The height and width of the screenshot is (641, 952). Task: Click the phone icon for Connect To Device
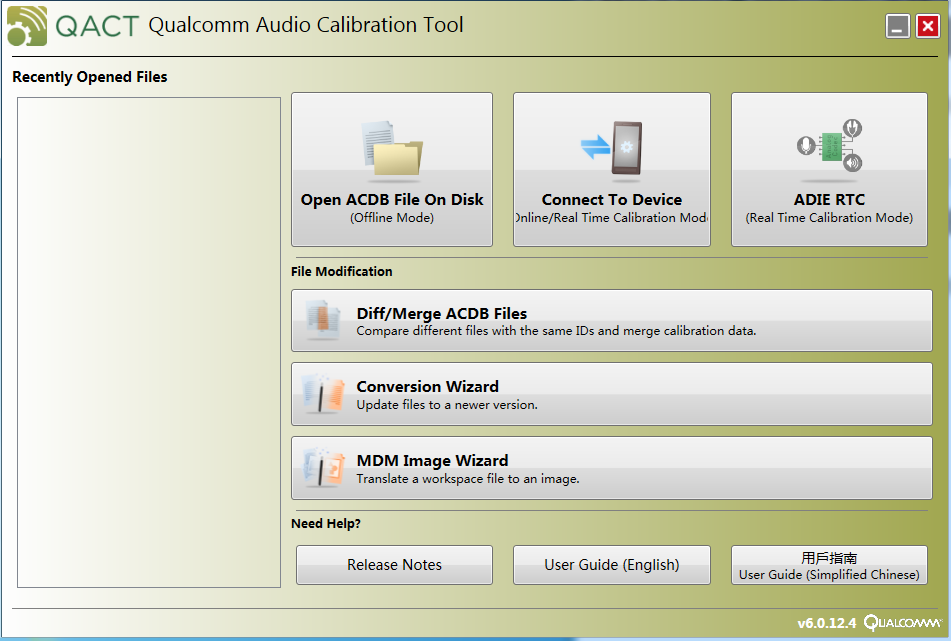click(627, 148)
